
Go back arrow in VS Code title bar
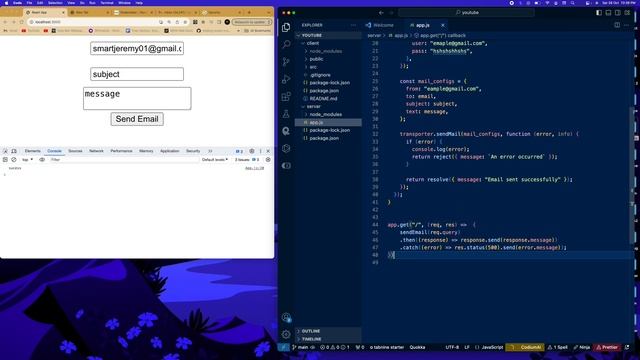381,13
